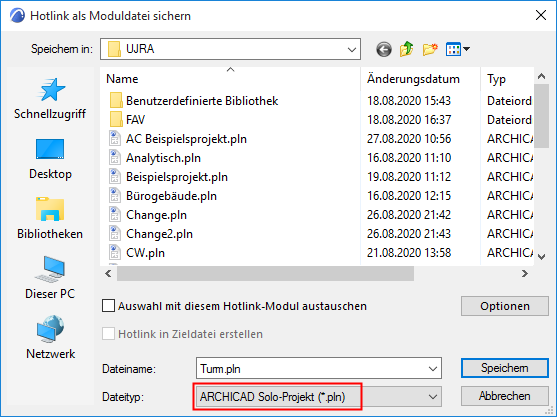Open the View menu dropdown
The image size is (557, 417).
pos(458,49)
